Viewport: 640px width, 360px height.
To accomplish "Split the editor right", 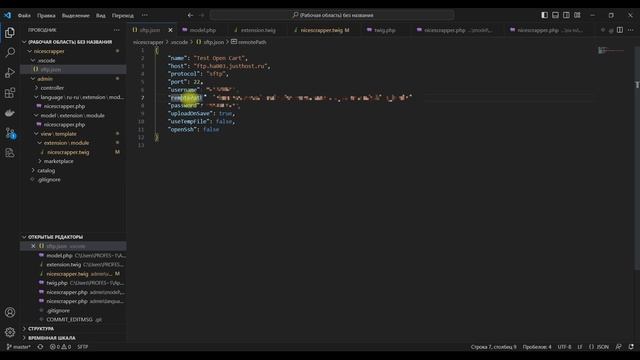I will (620, 30).
